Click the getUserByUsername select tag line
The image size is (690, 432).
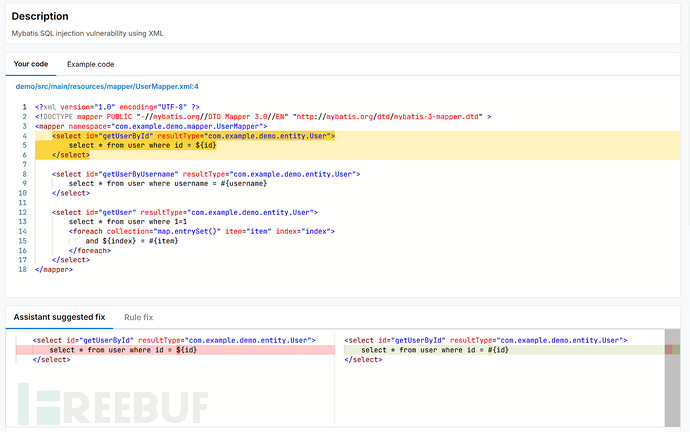pos(205,174)
